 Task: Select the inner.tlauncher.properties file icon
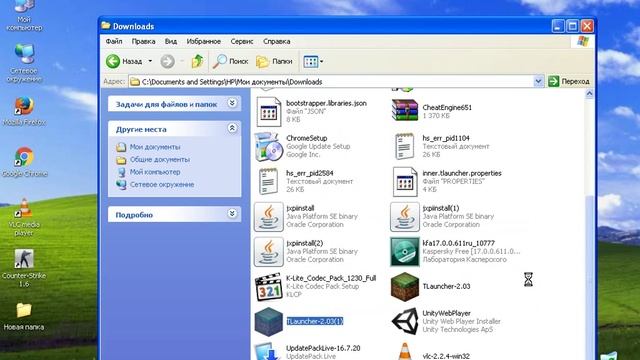pos(405,182)
